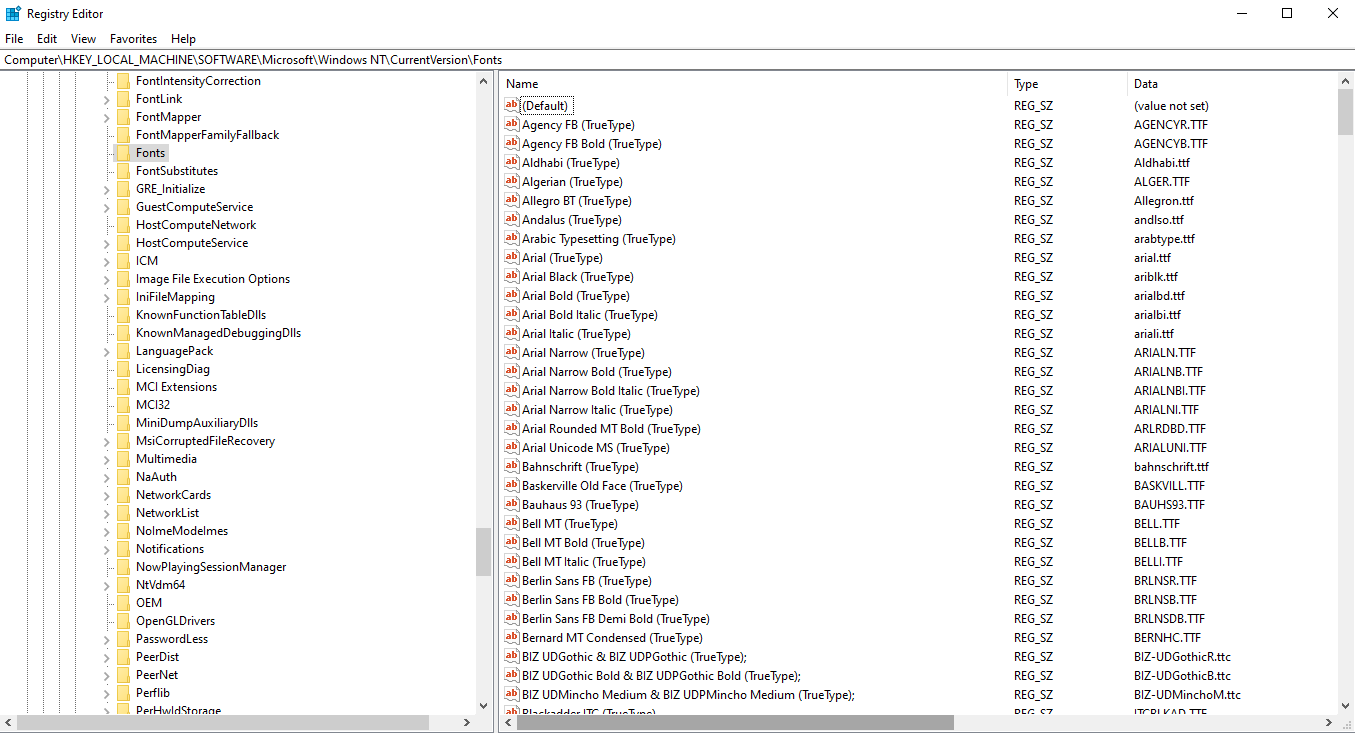The width and height of the screenshot is (1355, 733).
Task: Click the registry path address bar
Action: pyautogui.click(x=677, y=60)
